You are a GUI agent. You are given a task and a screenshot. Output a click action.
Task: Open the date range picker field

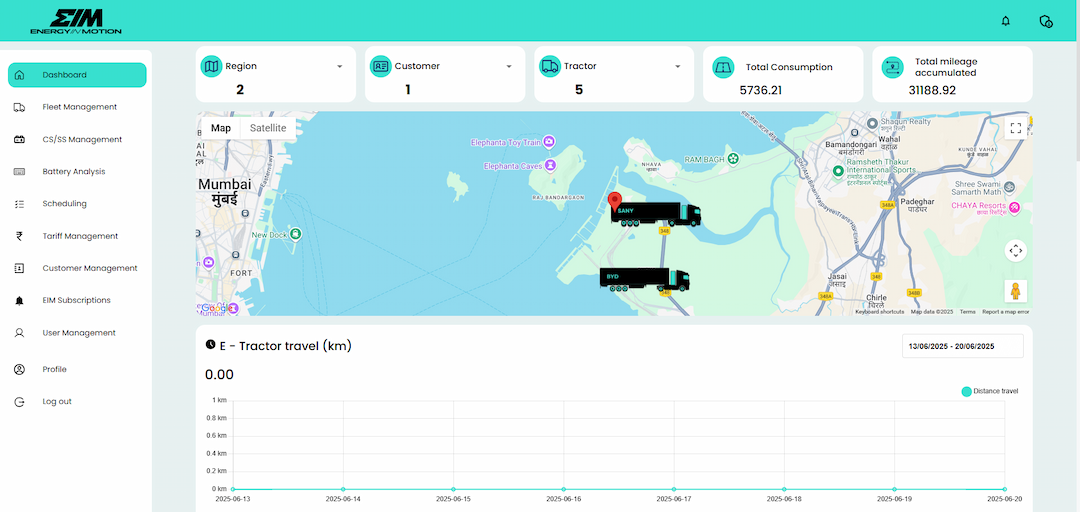pos(962,346)
